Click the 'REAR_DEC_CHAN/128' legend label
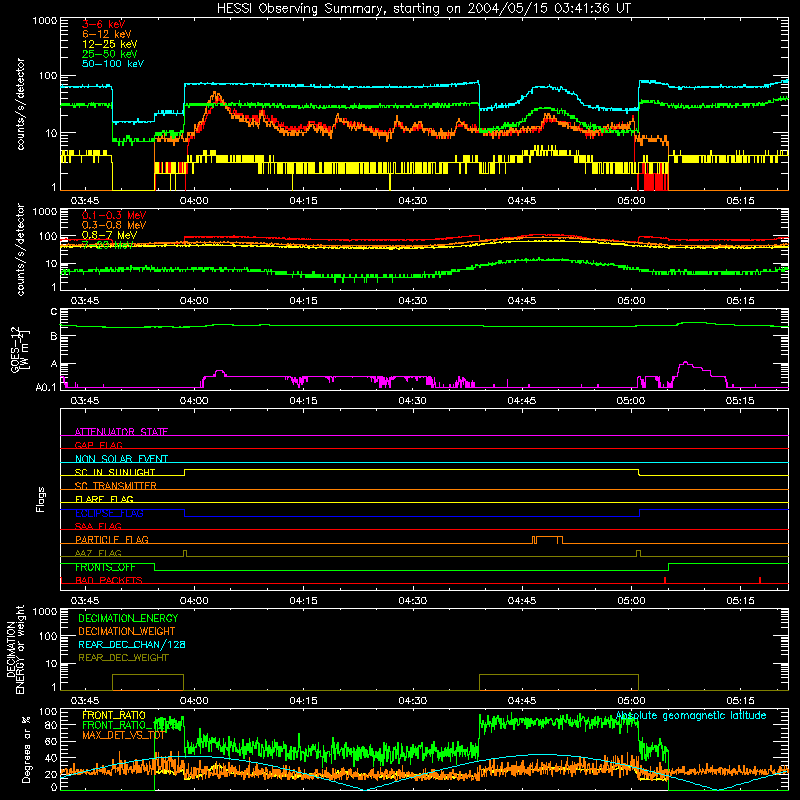This screenshot has height=800, width=800. point(132,644)
